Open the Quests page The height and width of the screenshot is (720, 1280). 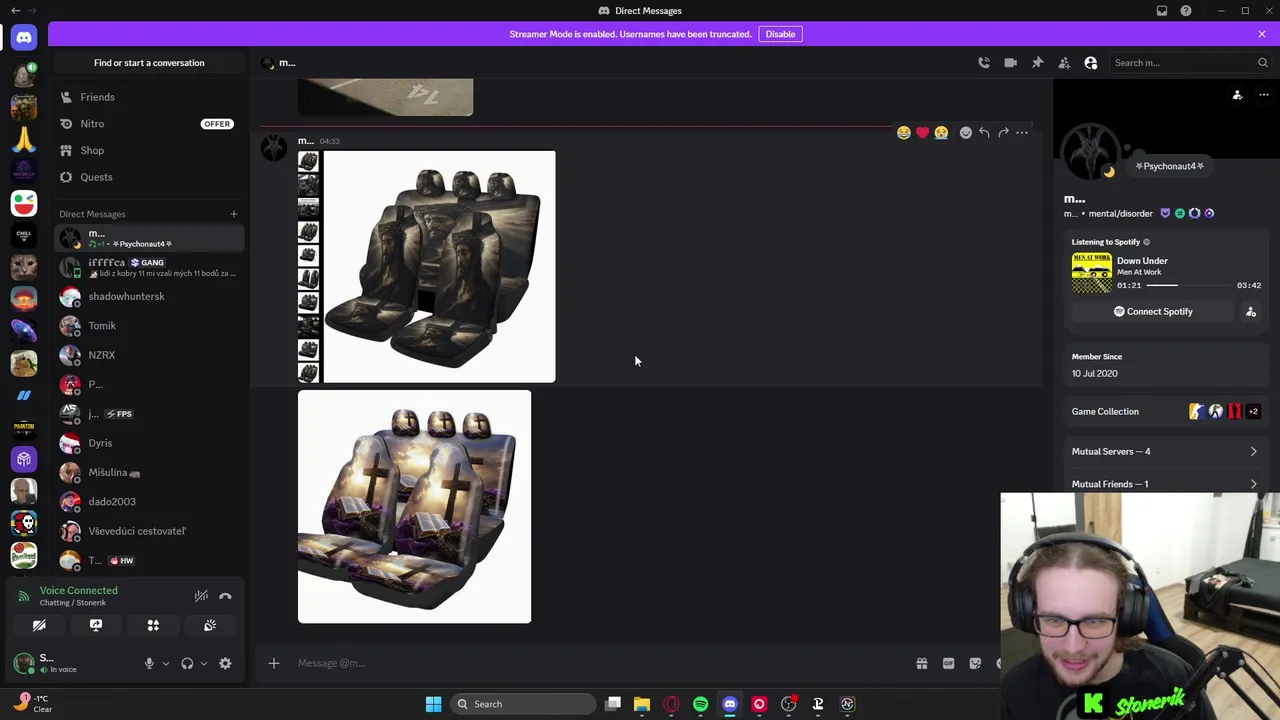[149, 177]
